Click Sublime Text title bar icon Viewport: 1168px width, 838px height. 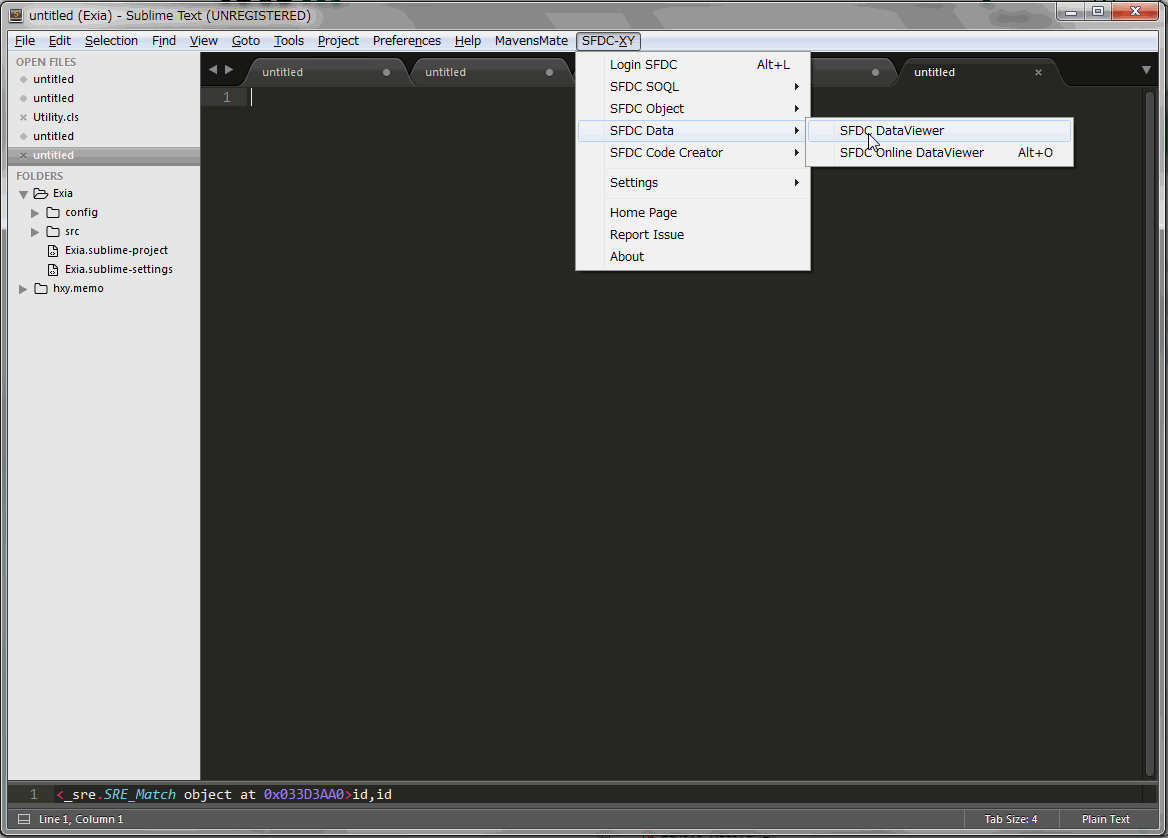click(16, 15)
